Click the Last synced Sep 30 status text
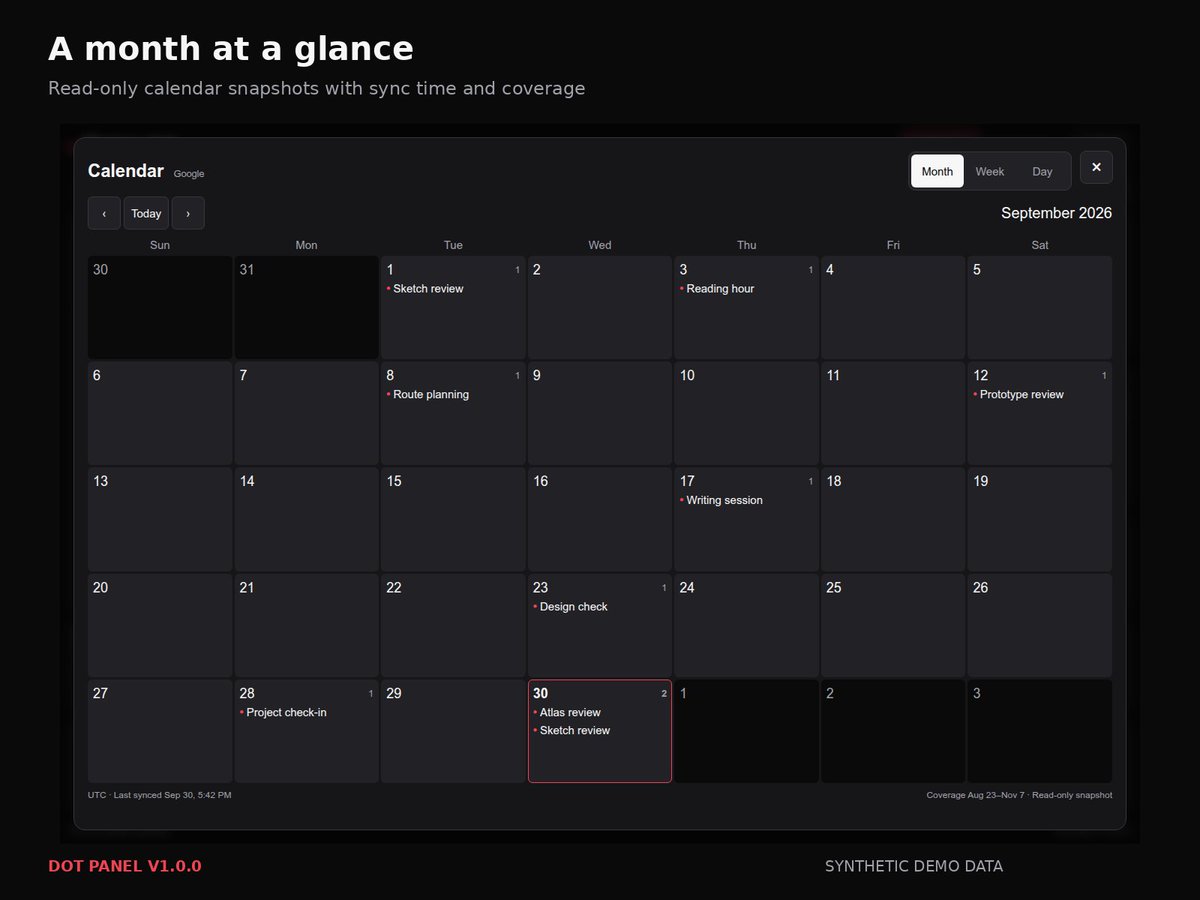Viewport: 1200px width, 900px height. click(x=173, y=795)
